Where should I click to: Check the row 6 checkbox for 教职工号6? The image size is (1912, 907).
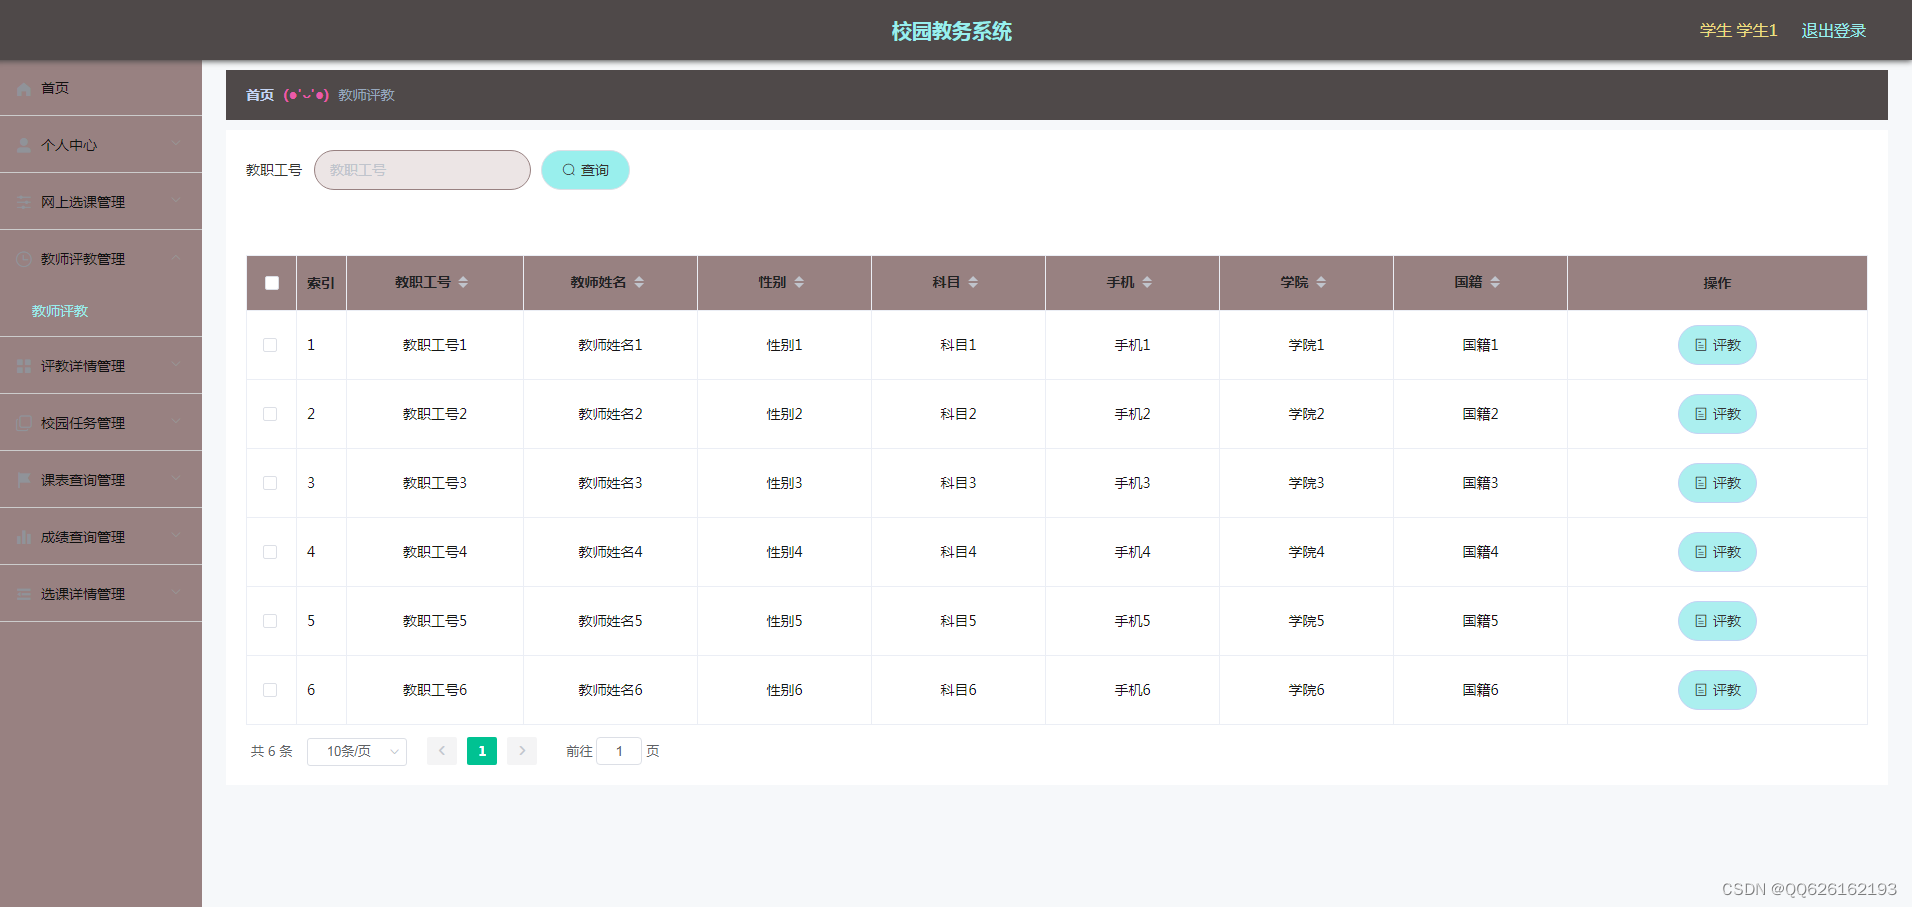tap(270, 690)
